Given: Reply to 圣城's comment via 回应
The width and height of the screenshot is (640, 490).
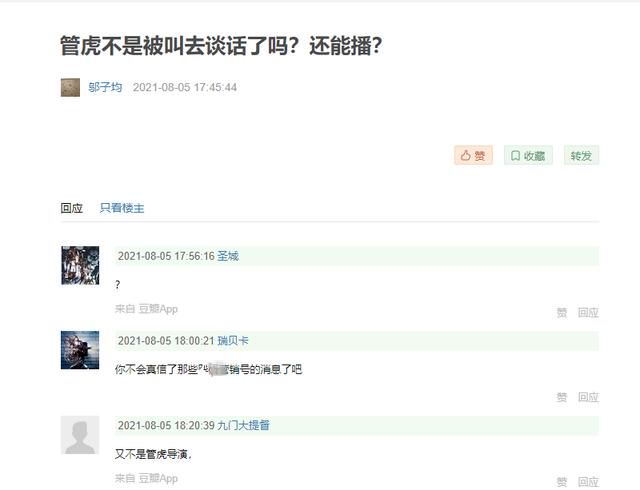Looking at the screenshot, I should point(588,313).
